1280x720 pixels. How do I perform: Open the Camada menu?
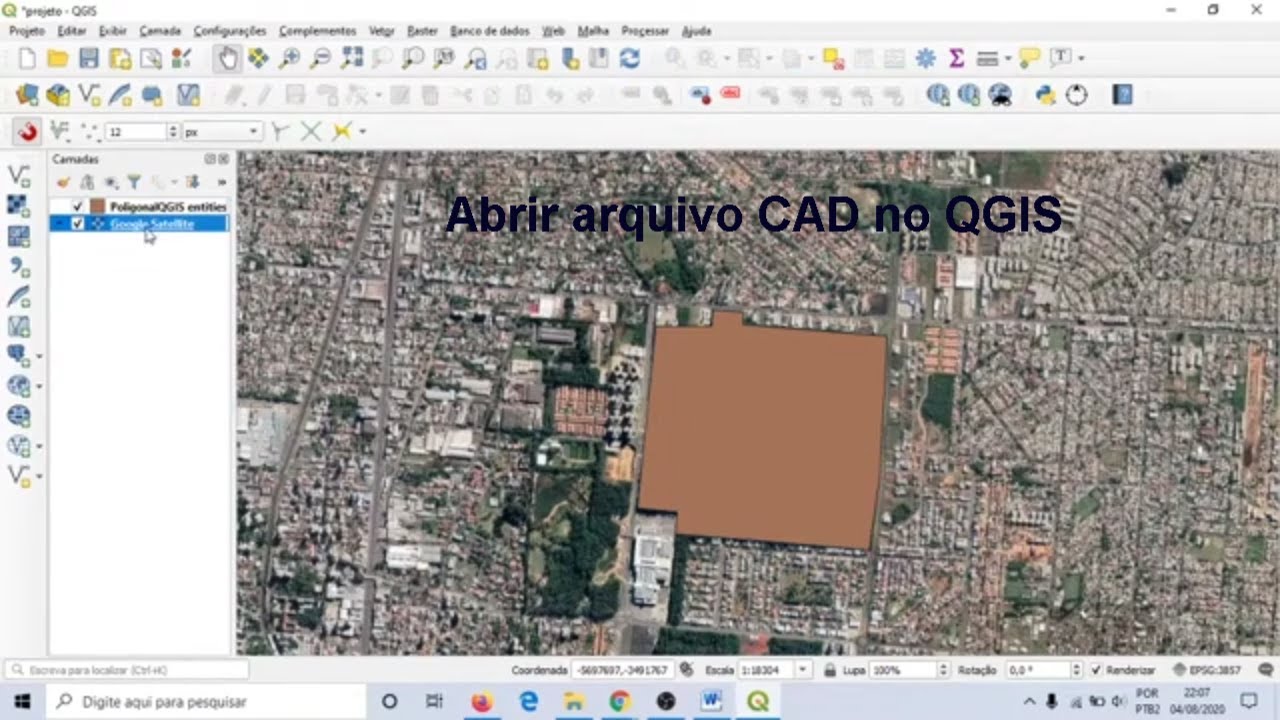point(160,31)
